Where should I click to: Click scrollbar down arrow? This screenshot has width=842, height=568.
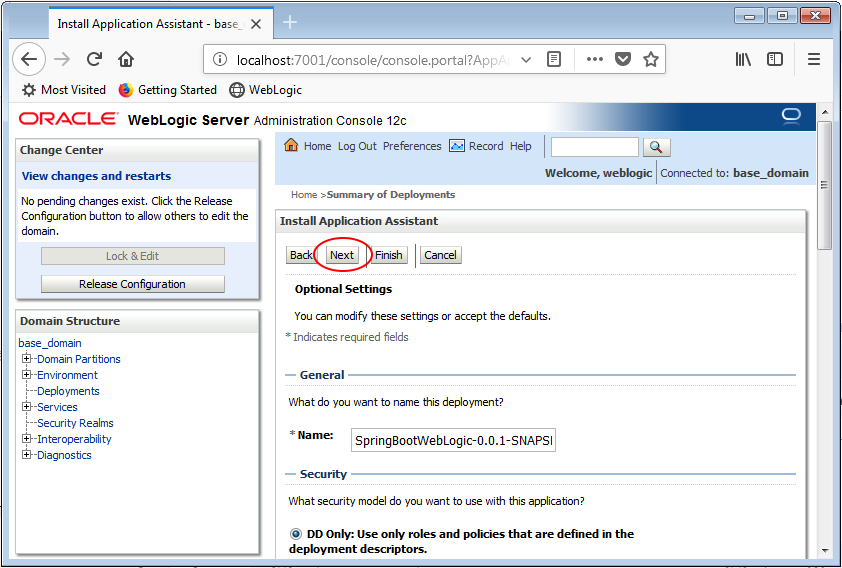click(x=824, y=550)
